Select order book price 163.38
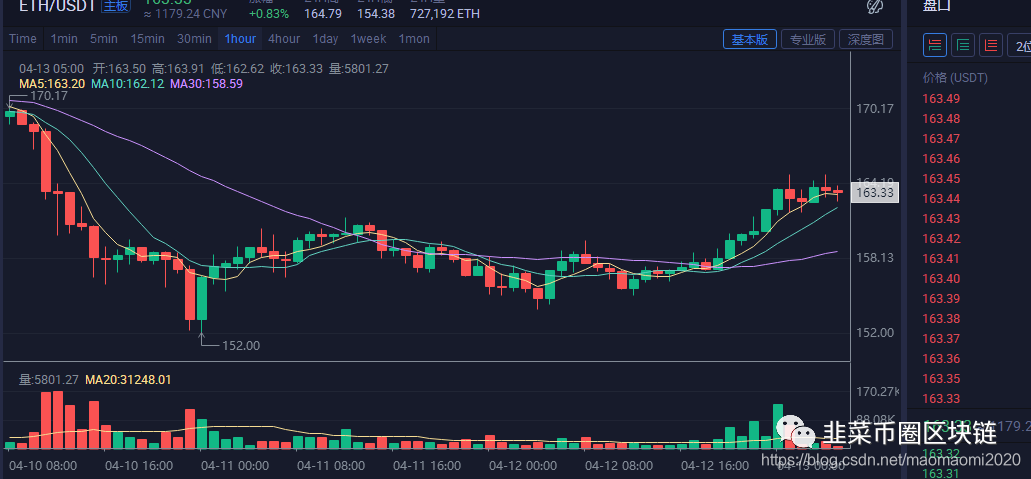Image resolution: width=1031 pixels, height=479 pixels. (x=941, y=318)
